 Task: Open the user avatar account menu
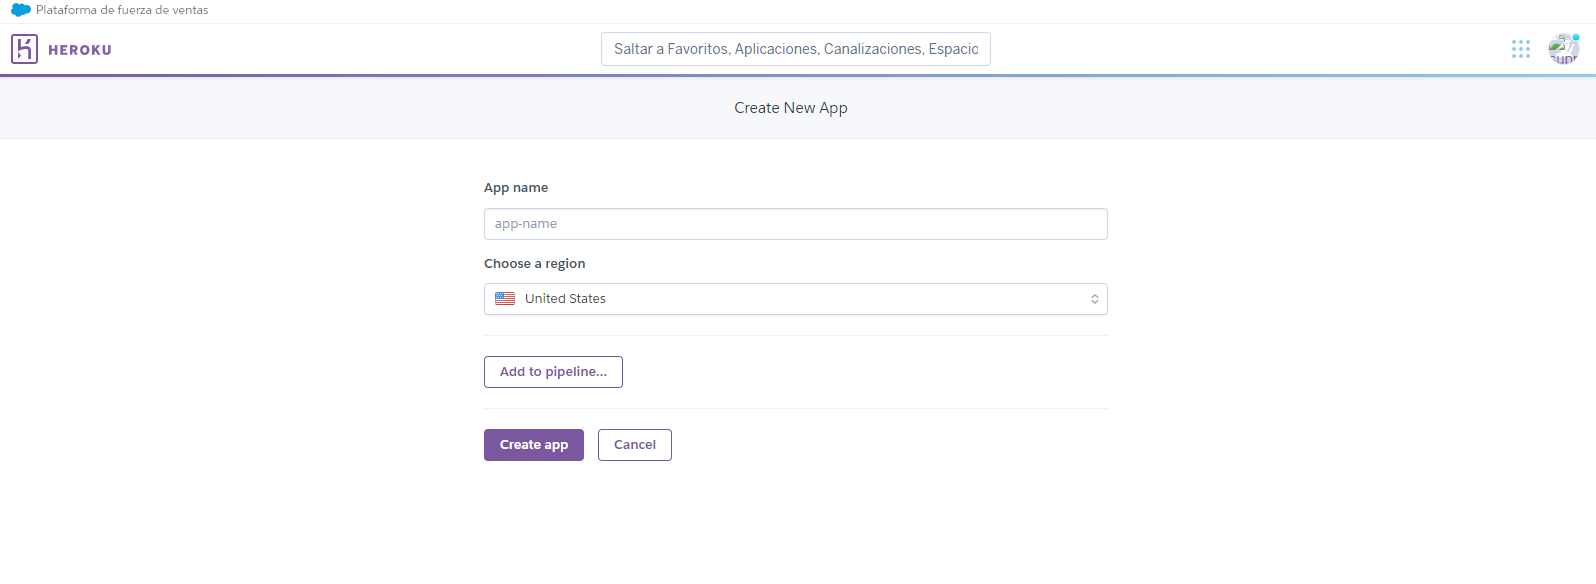coord(1564,49)
